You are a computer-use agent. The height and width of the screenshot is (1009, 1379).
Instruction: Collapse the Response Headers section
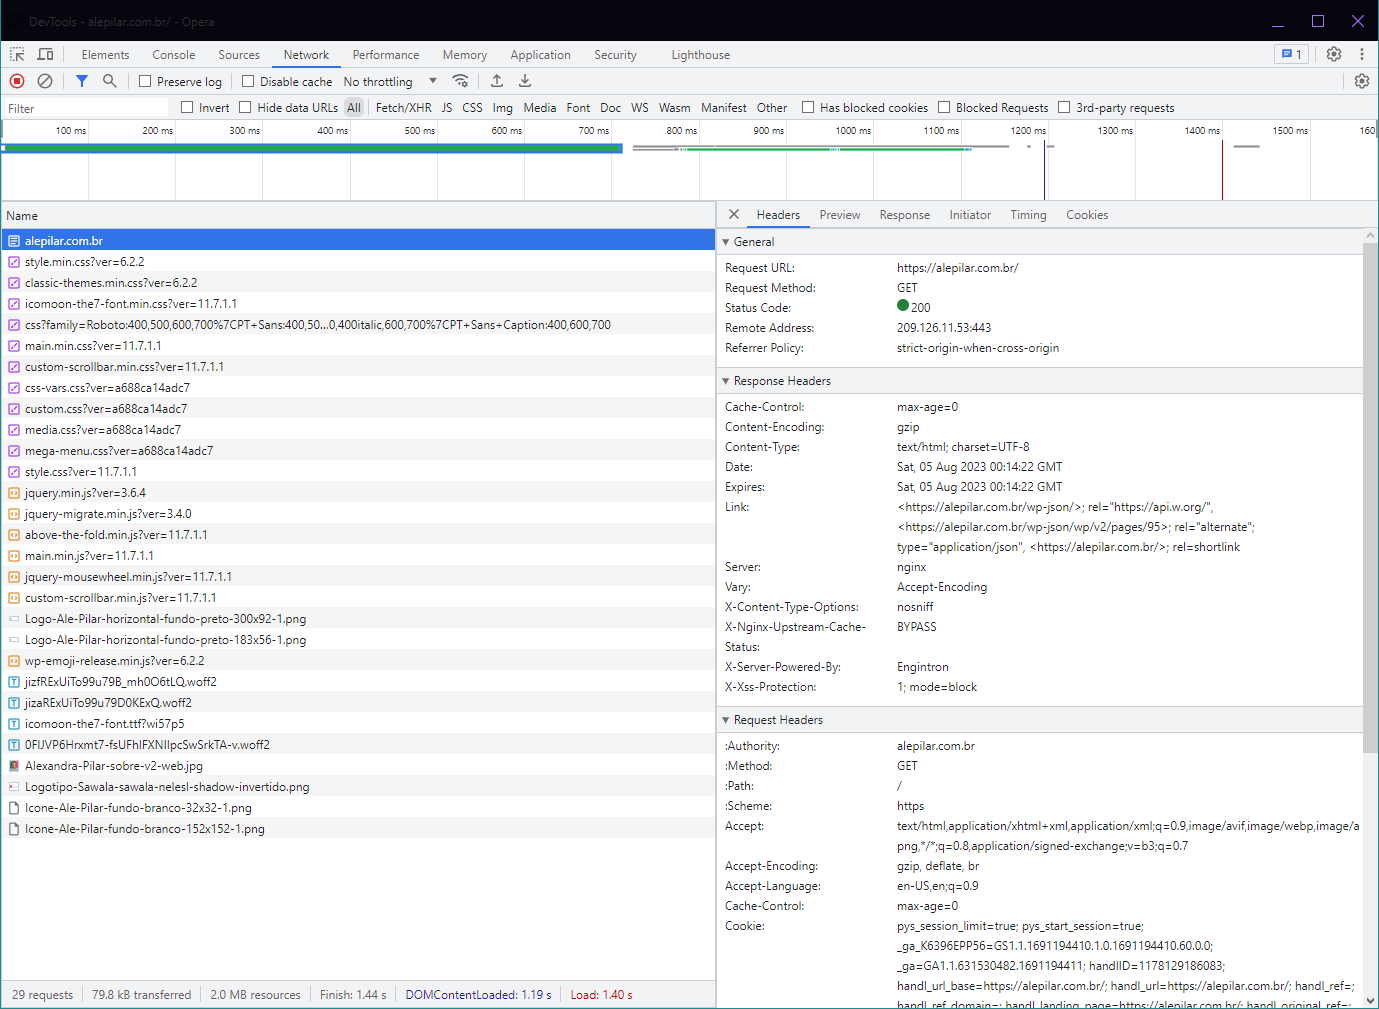[x=781, y=381]
